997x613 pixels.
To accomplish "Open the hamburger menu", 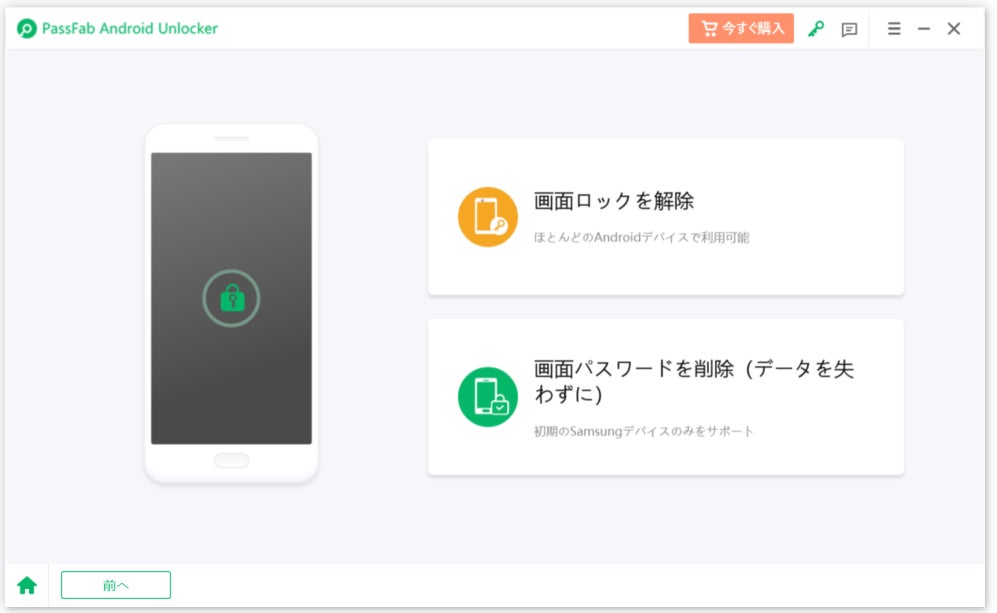I will click(x=894, y=29).
